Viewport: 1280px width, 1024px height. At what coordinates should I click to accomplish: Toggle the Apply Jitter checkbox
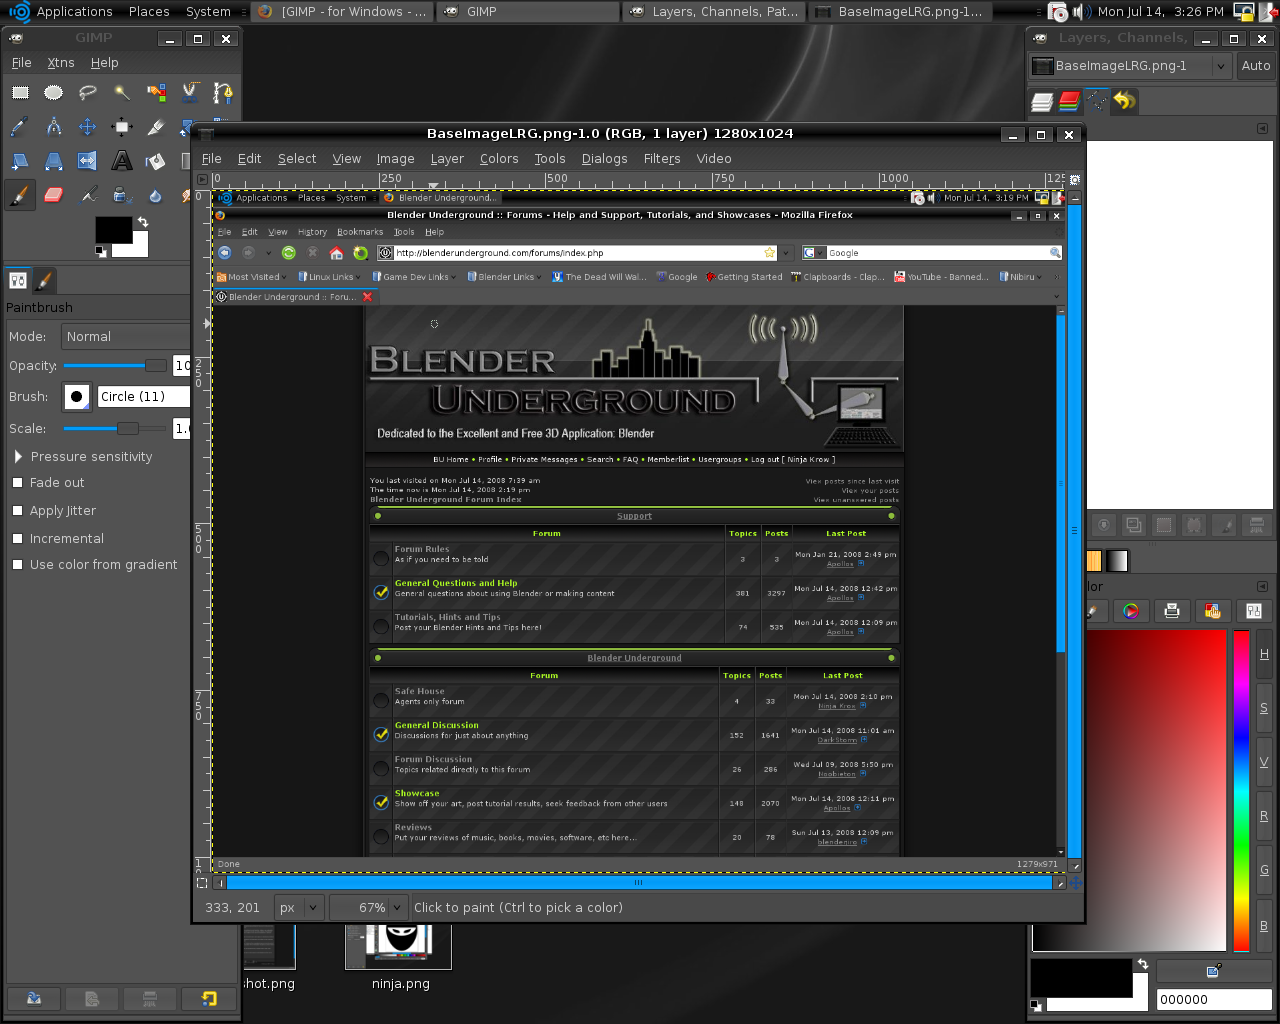point(17,511)
